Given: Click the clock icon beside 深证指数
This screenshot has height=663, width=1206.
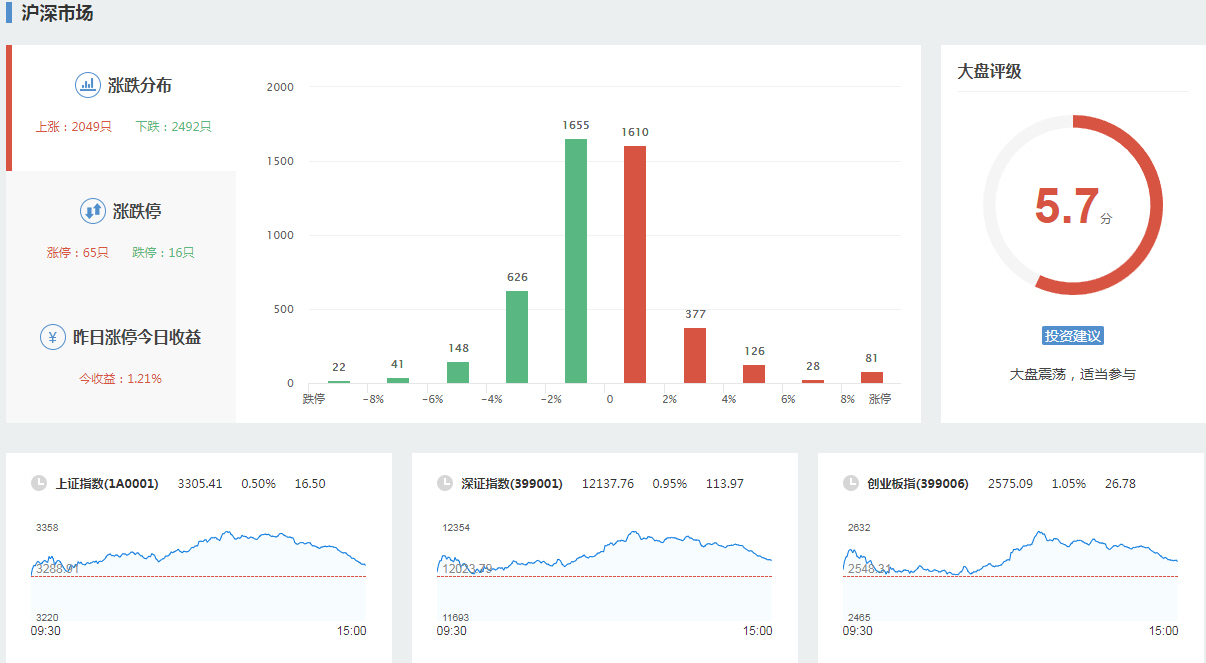Looking at the screenshot, I should point(445,483).
